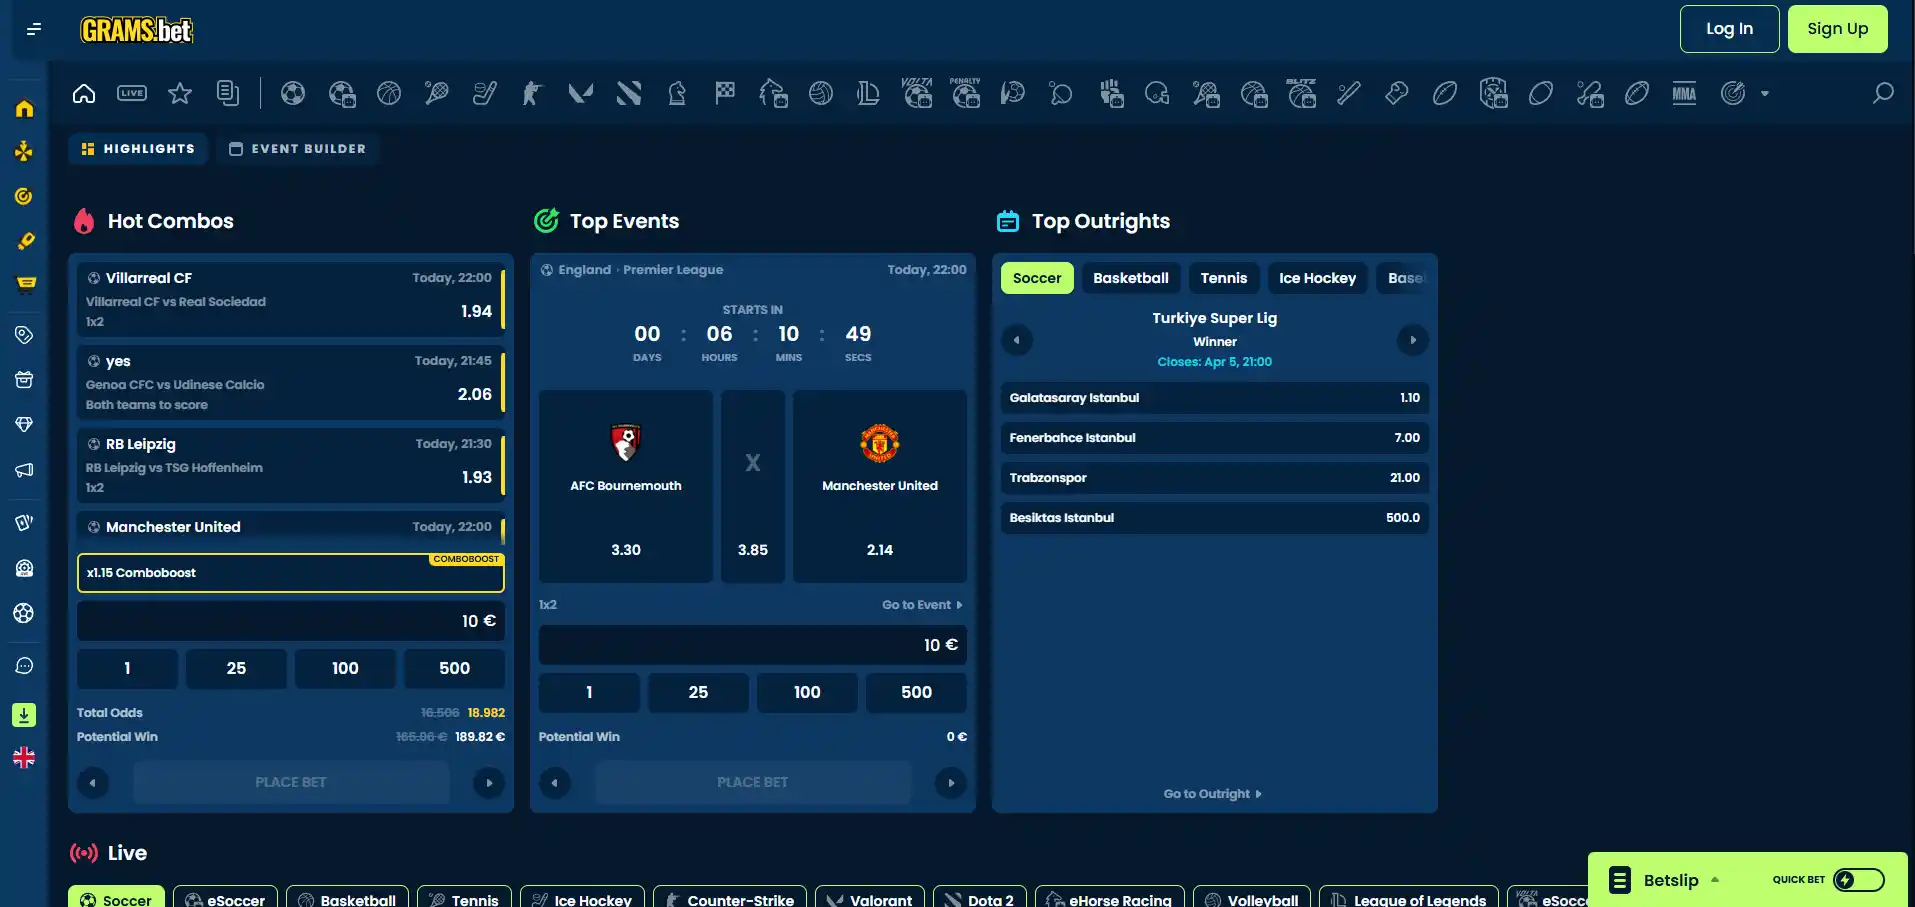This screenshot has height=907, width=1915.
Task: Show next Top Outrights market
Action: coord(1413,340)
